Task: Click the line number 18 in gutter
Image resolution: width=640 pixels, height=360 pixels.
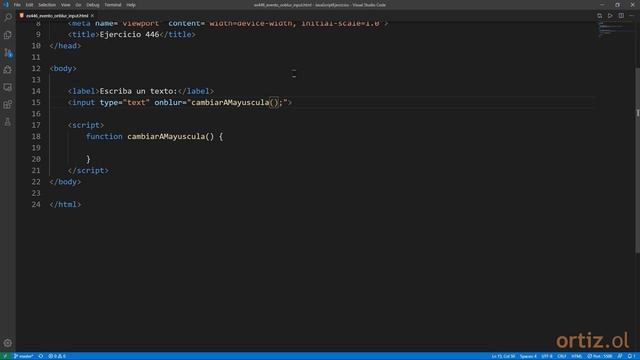Action: click(36, 136)
